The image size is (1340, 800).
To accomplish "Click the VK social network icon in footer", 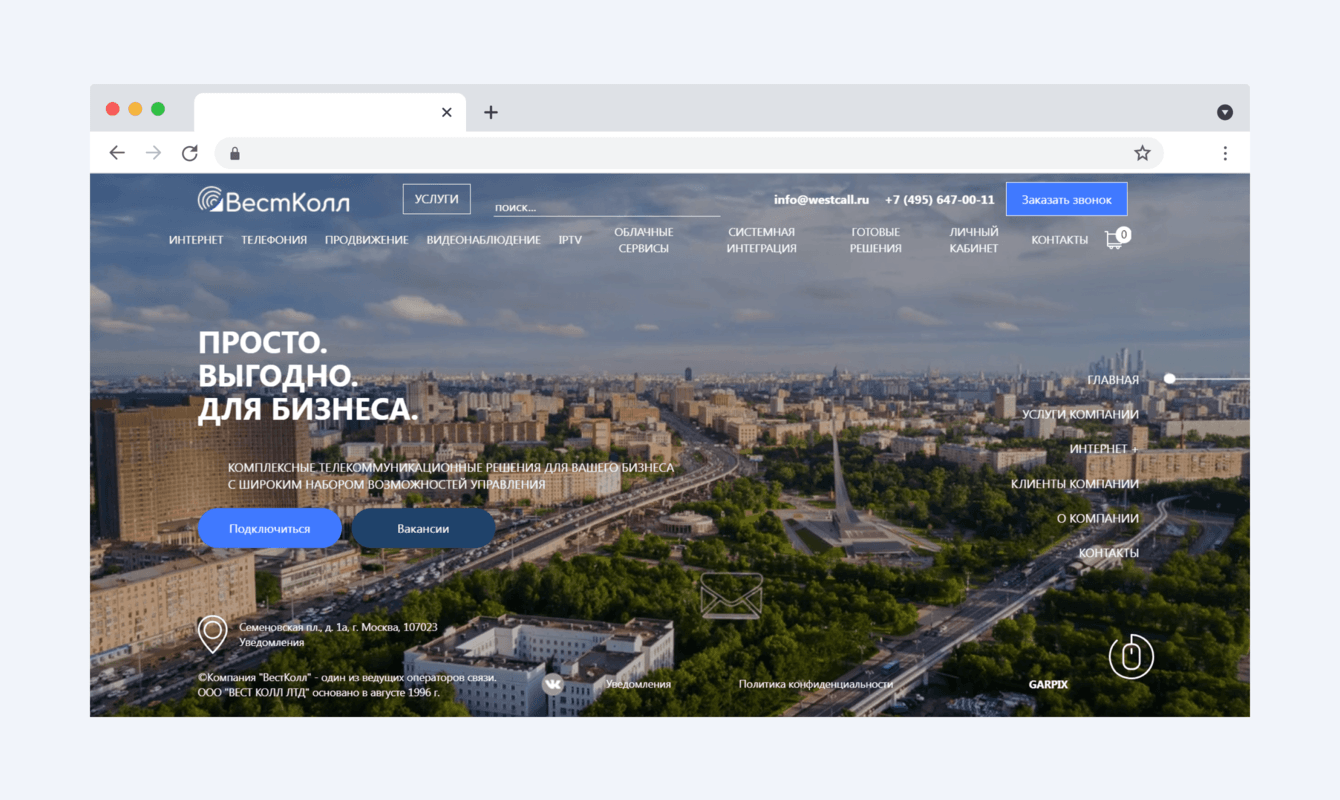I will point(553,684).
